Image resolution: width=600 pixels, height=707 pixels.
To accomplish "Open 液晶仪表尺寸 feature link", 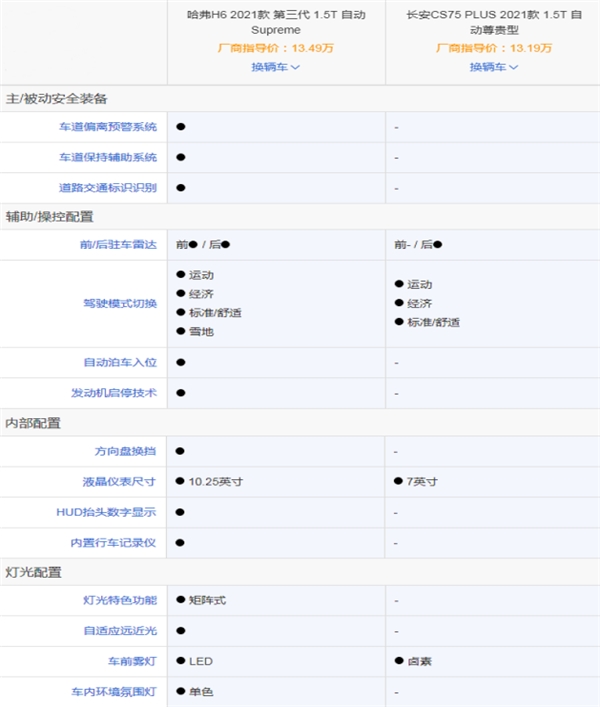I will pyautogui.click(x=120, y=481).
